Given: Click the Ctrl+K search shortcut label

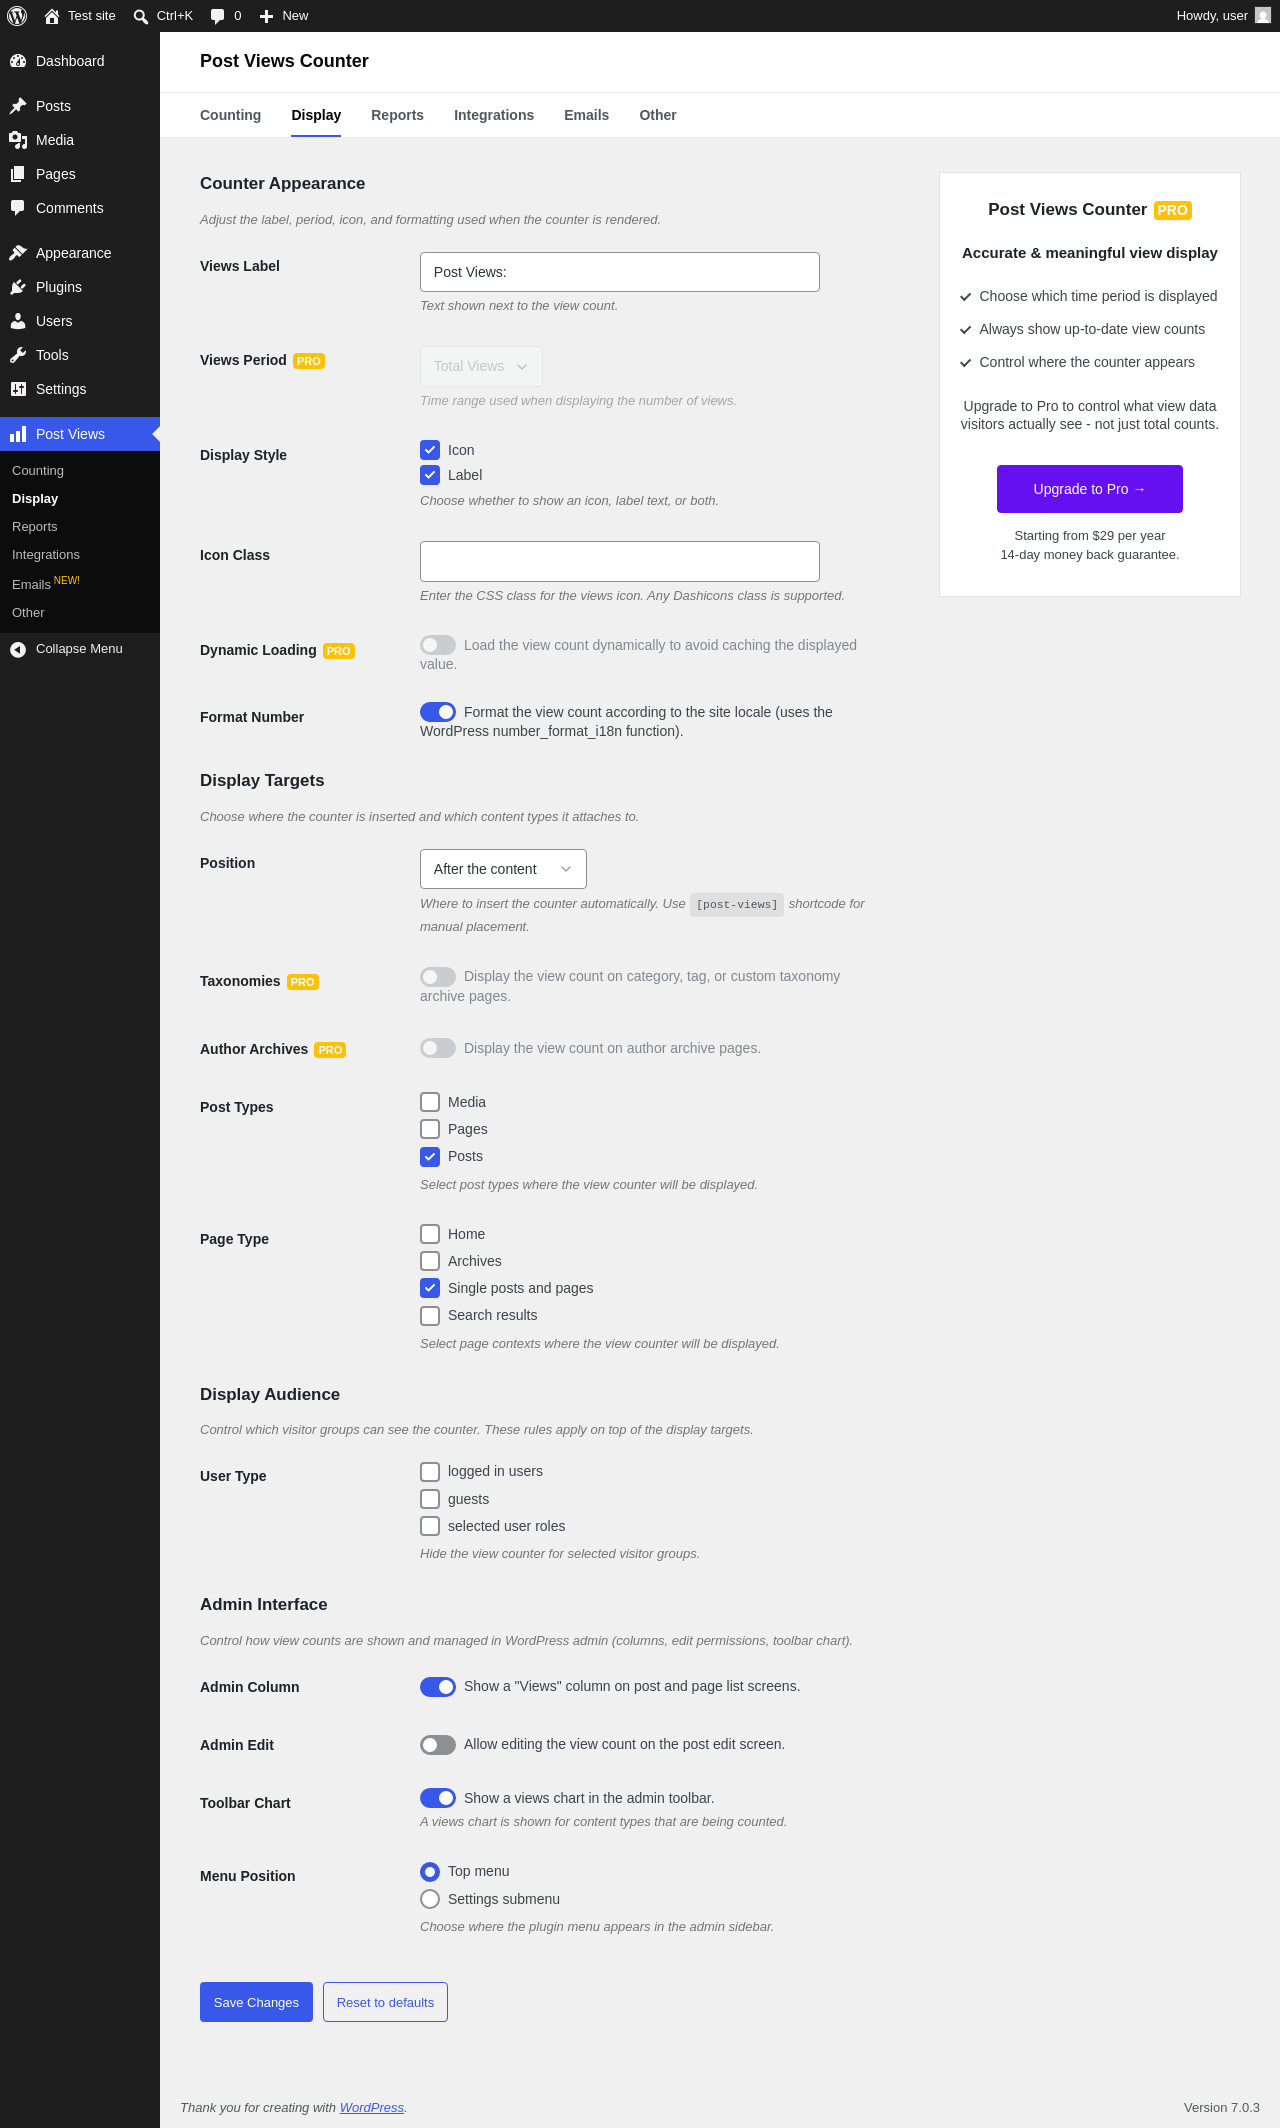Looking at the screenshot, I should click(175, 16).
